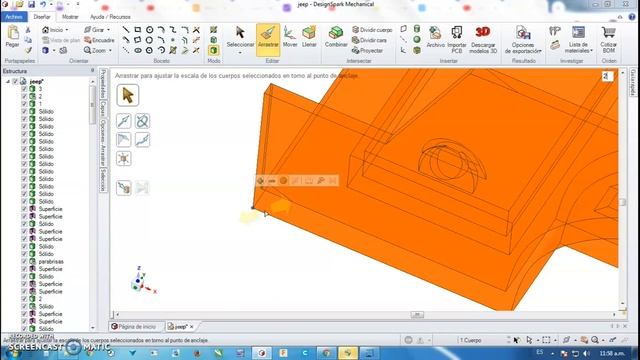This screenshot has width=640, height=360.
Task: Open the Lista de materiales dropdown
Action: tap(578, 40)
